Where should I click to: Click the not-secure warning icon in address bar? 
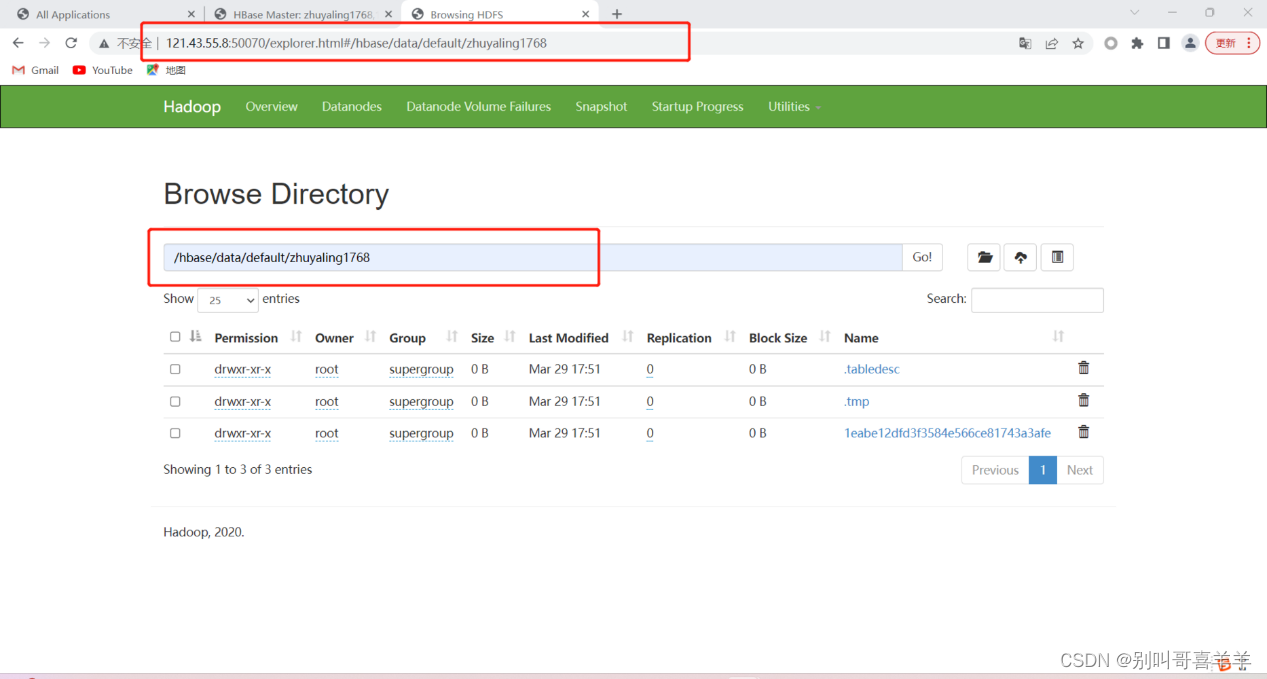pos(103,43)
